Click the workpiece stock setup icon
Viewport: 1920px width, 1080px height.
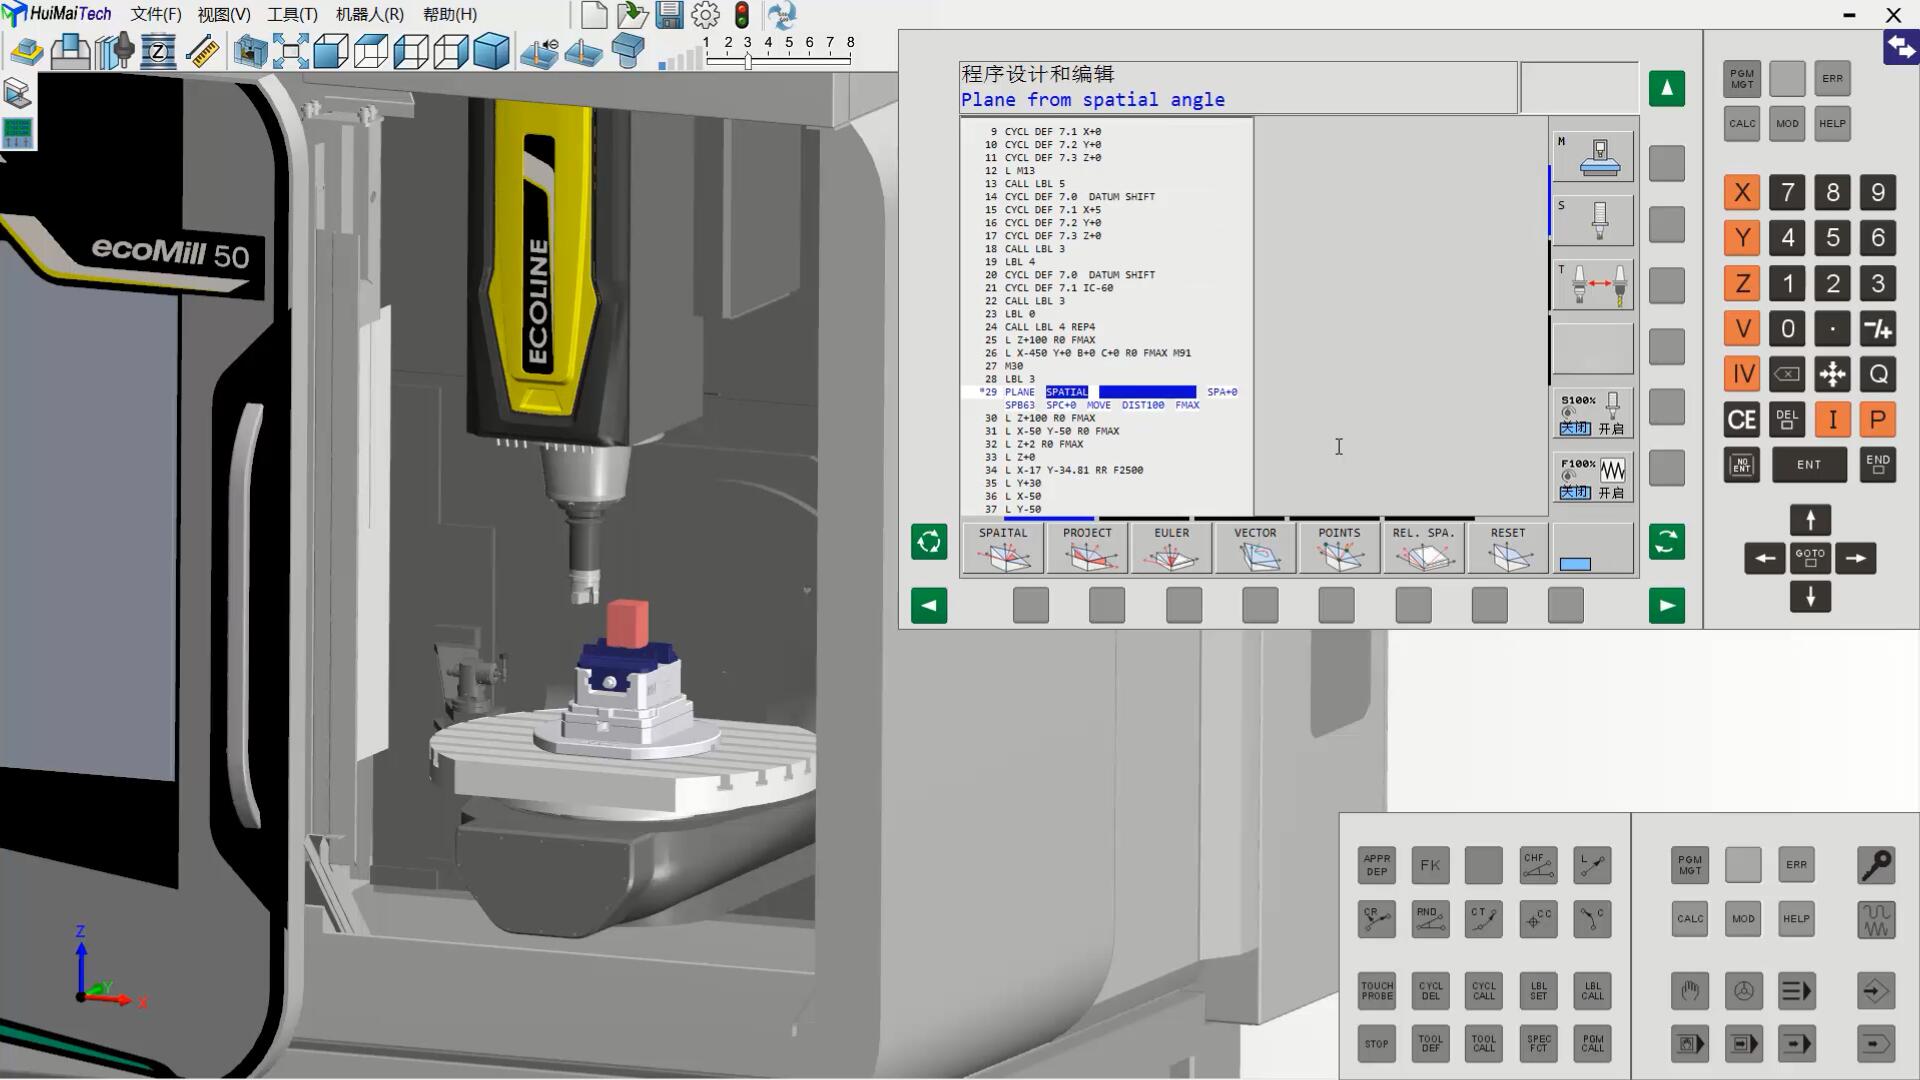click(x=27, y=51)
